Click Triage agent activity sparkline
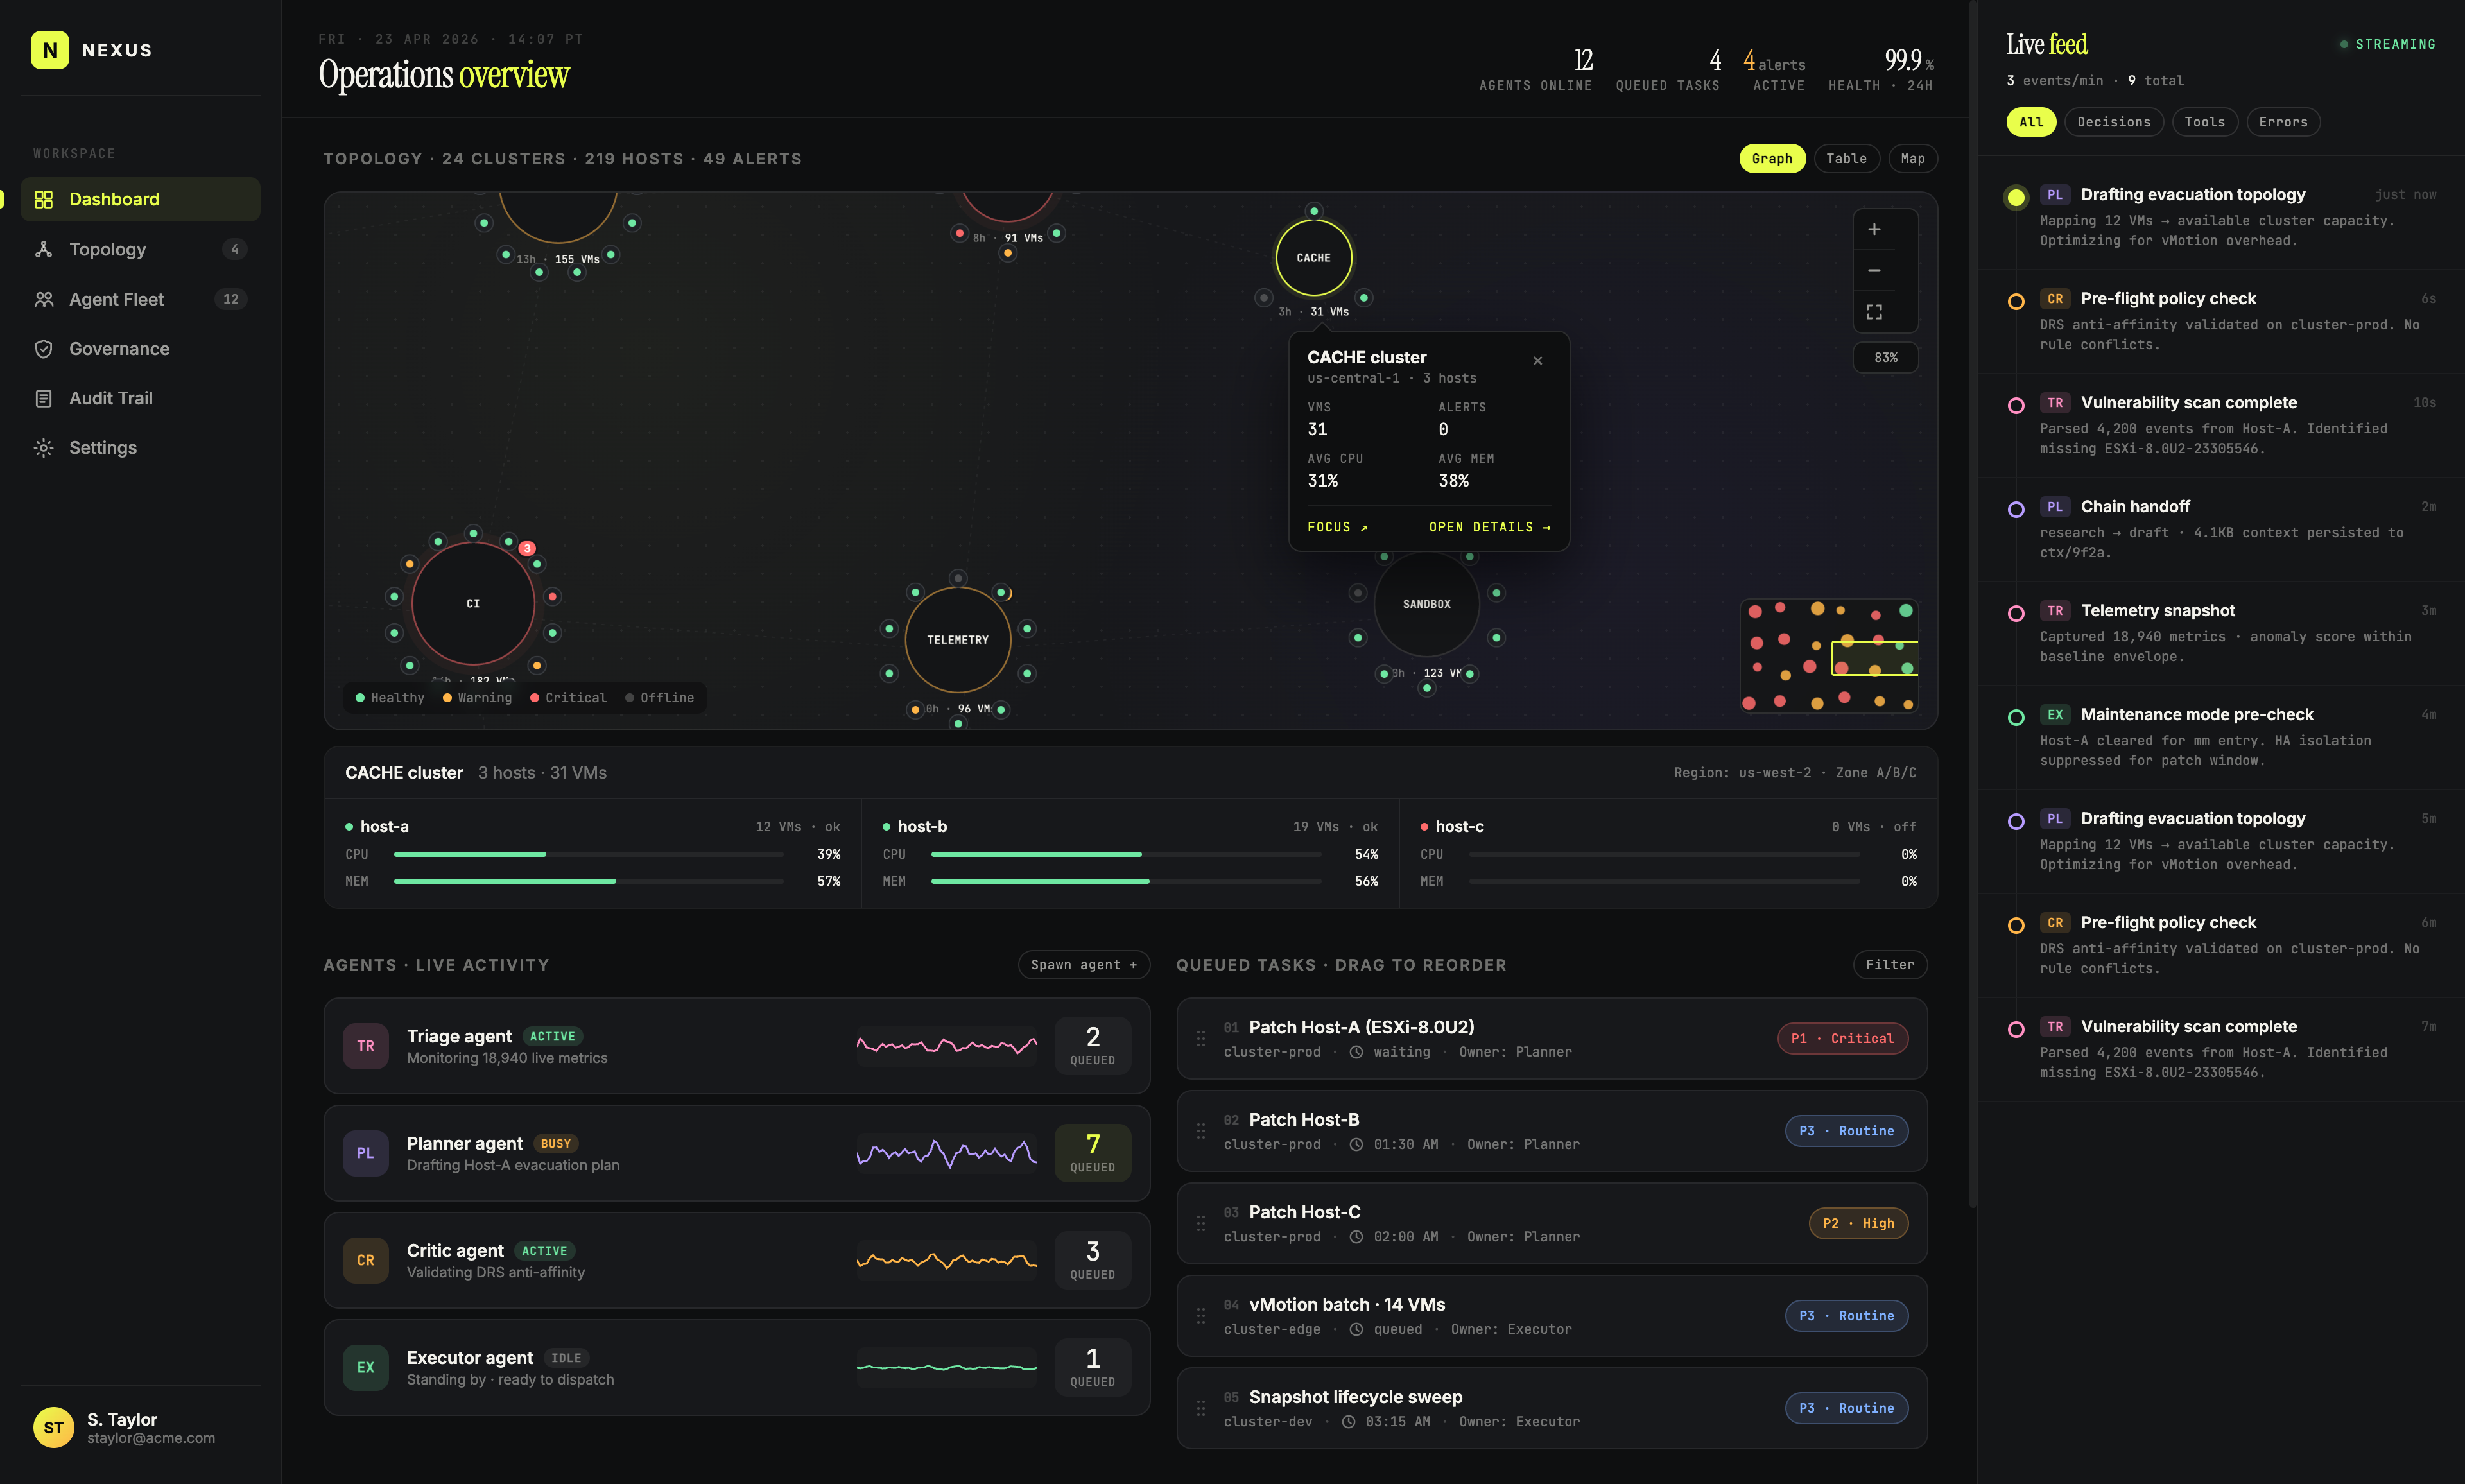 pos(946,1046)
